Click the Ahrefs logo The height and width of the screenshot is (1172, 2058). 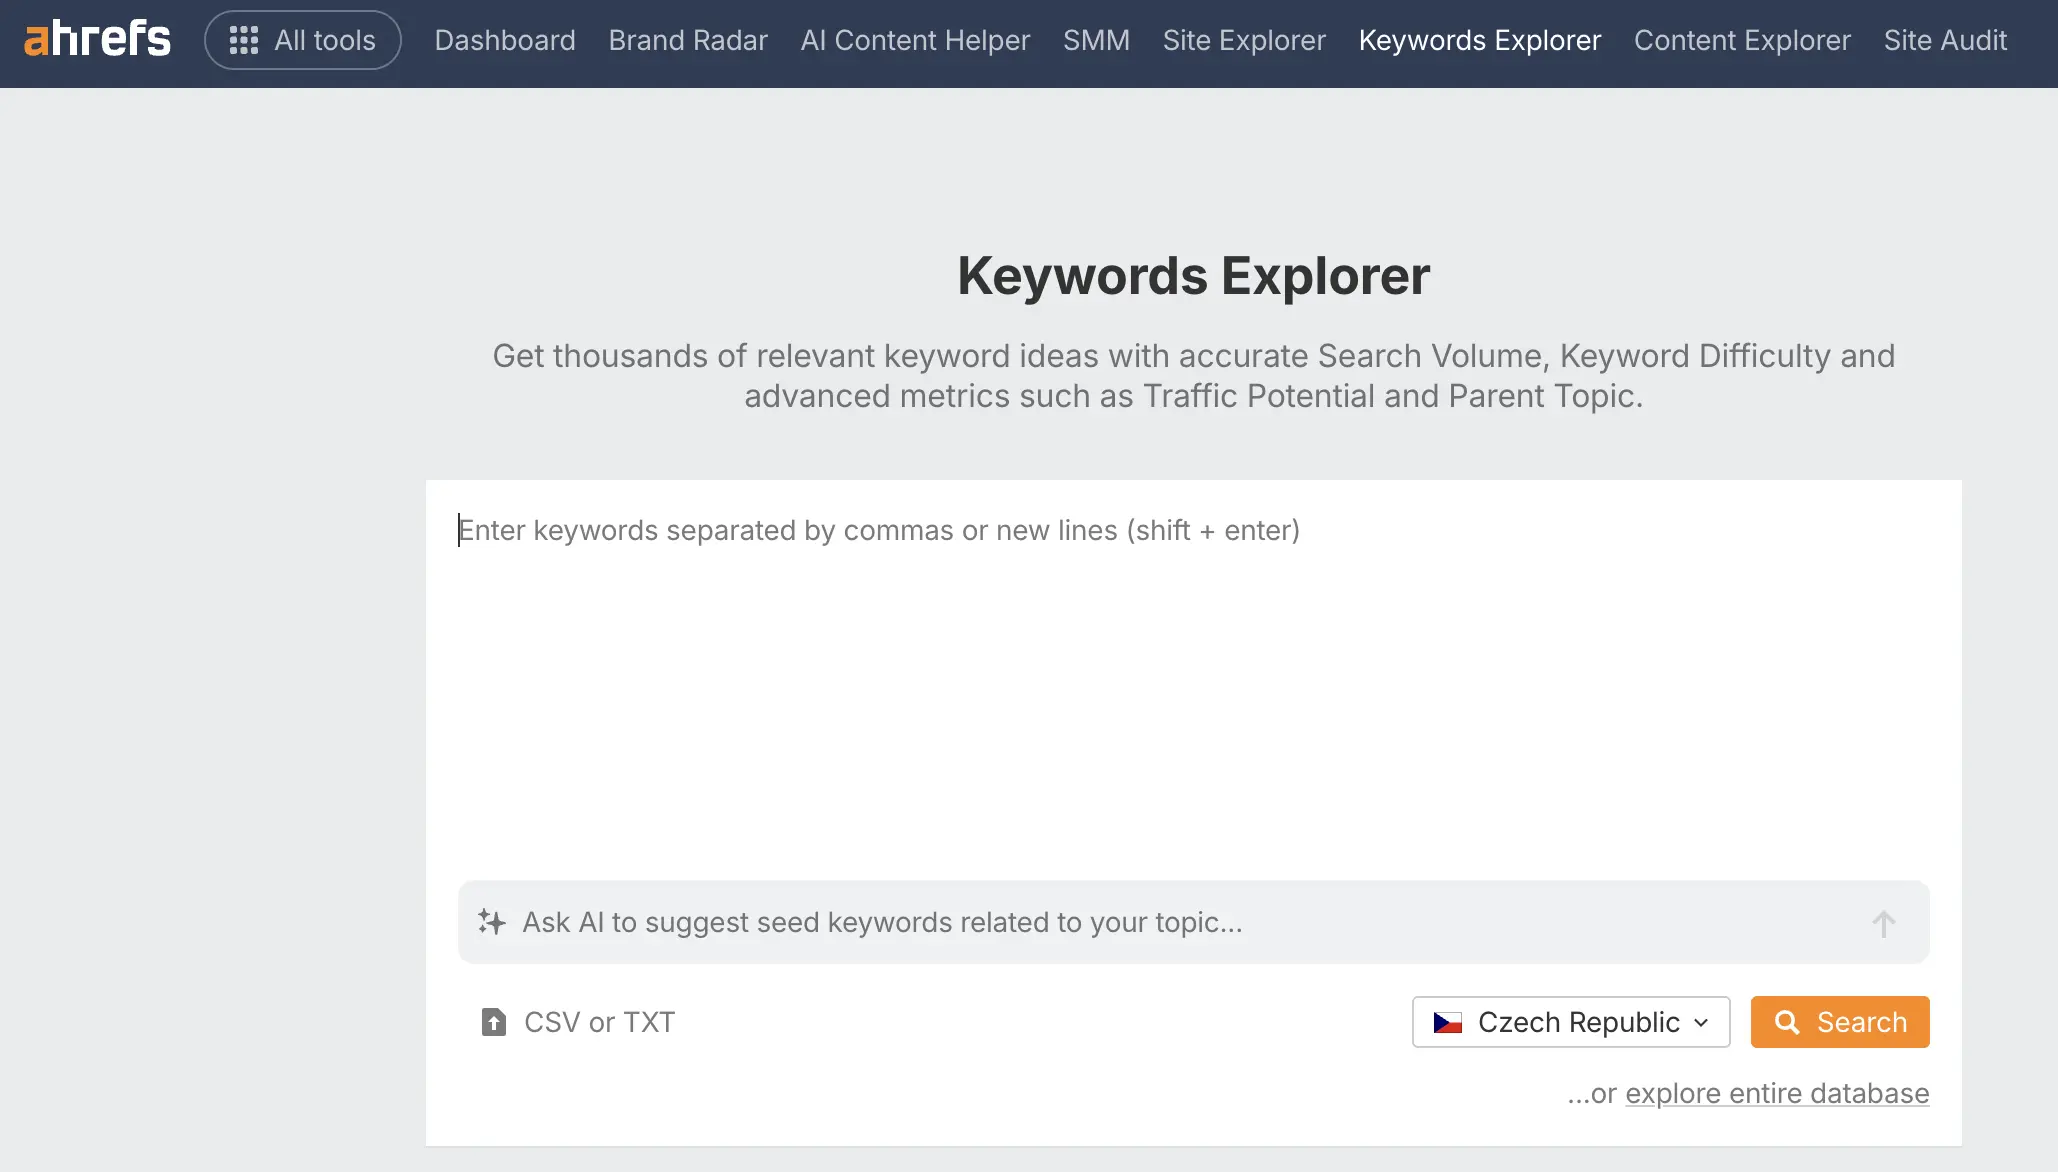tap(97, 39)
